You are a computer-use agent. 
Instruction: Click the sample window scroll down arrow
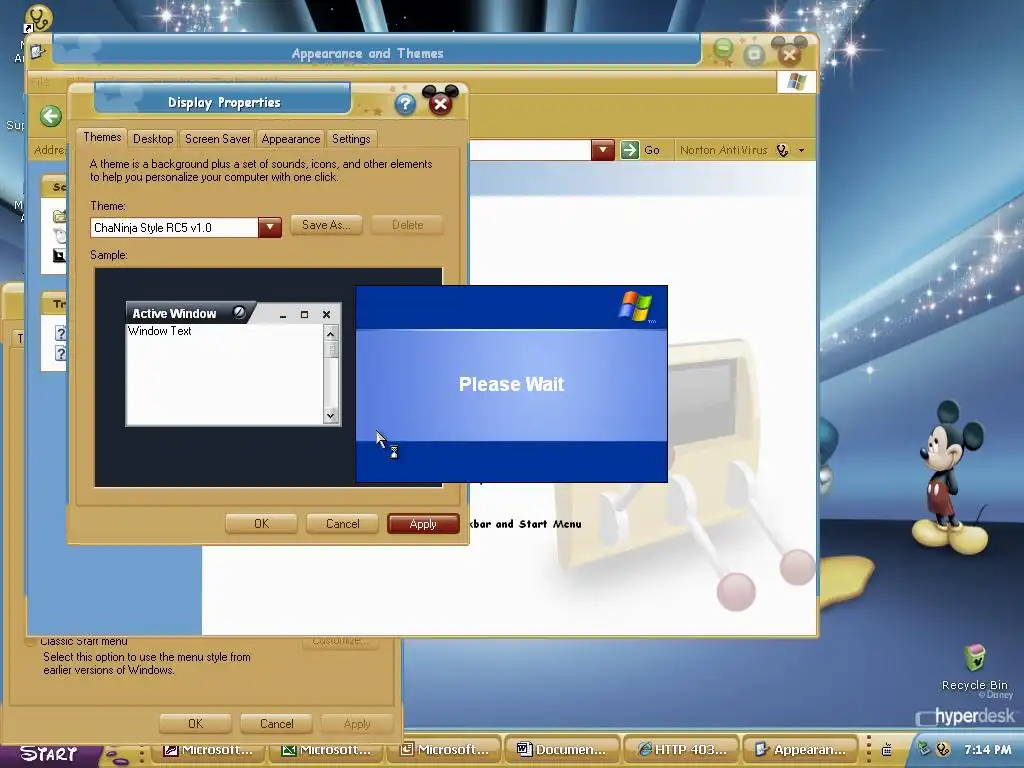pyautogui.click(x=330, y=415)
